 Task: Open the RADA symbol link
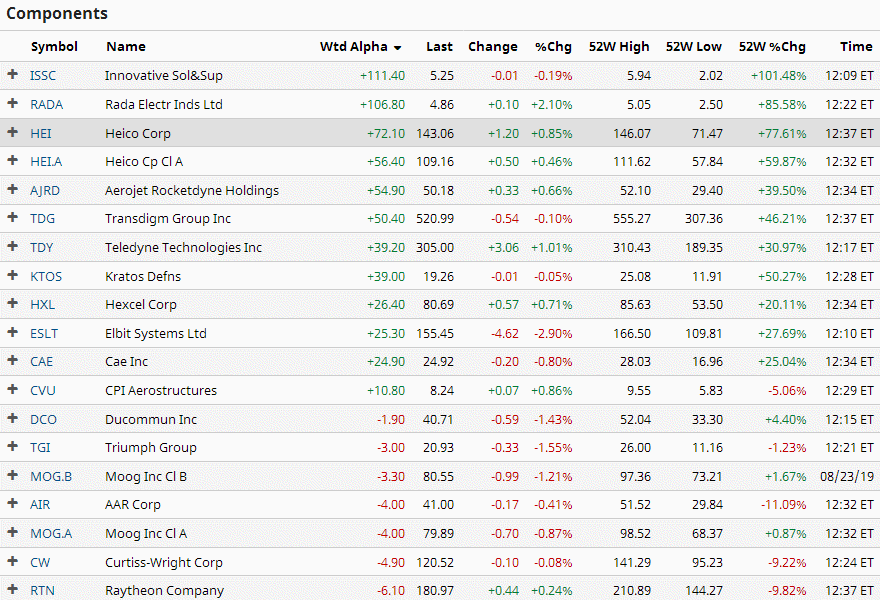(47, 104)
